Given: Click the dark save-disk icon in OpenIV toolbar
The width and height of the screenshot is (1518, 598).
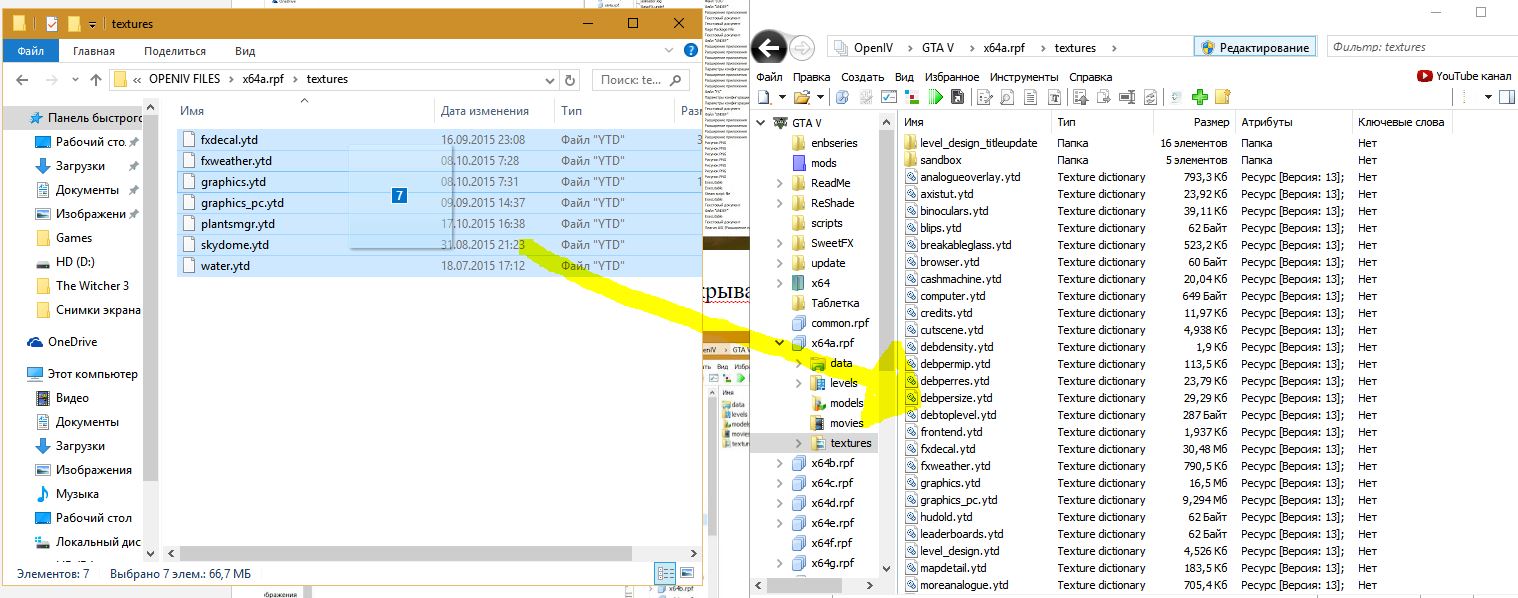Looking at the screenshot, I should (x=957, y=97).
